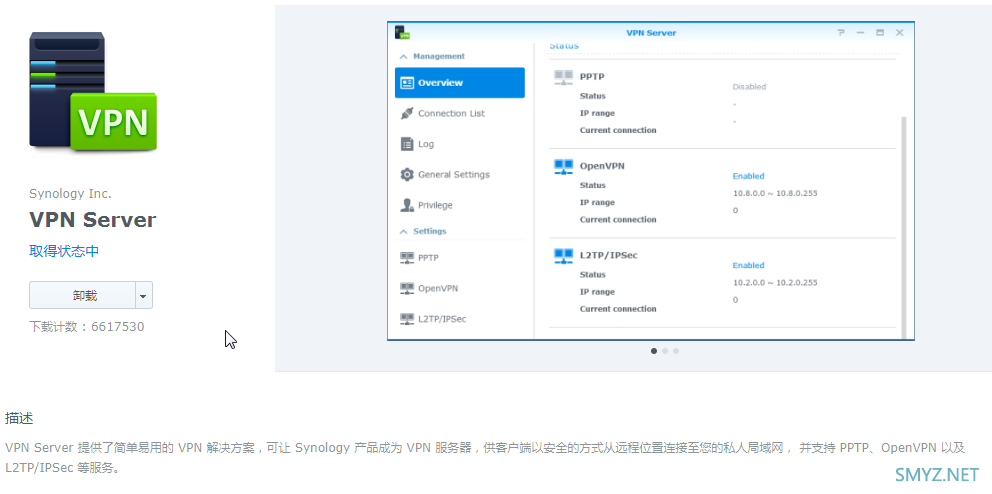Click the Synology Inc. developer text

[x=70, y=194]
